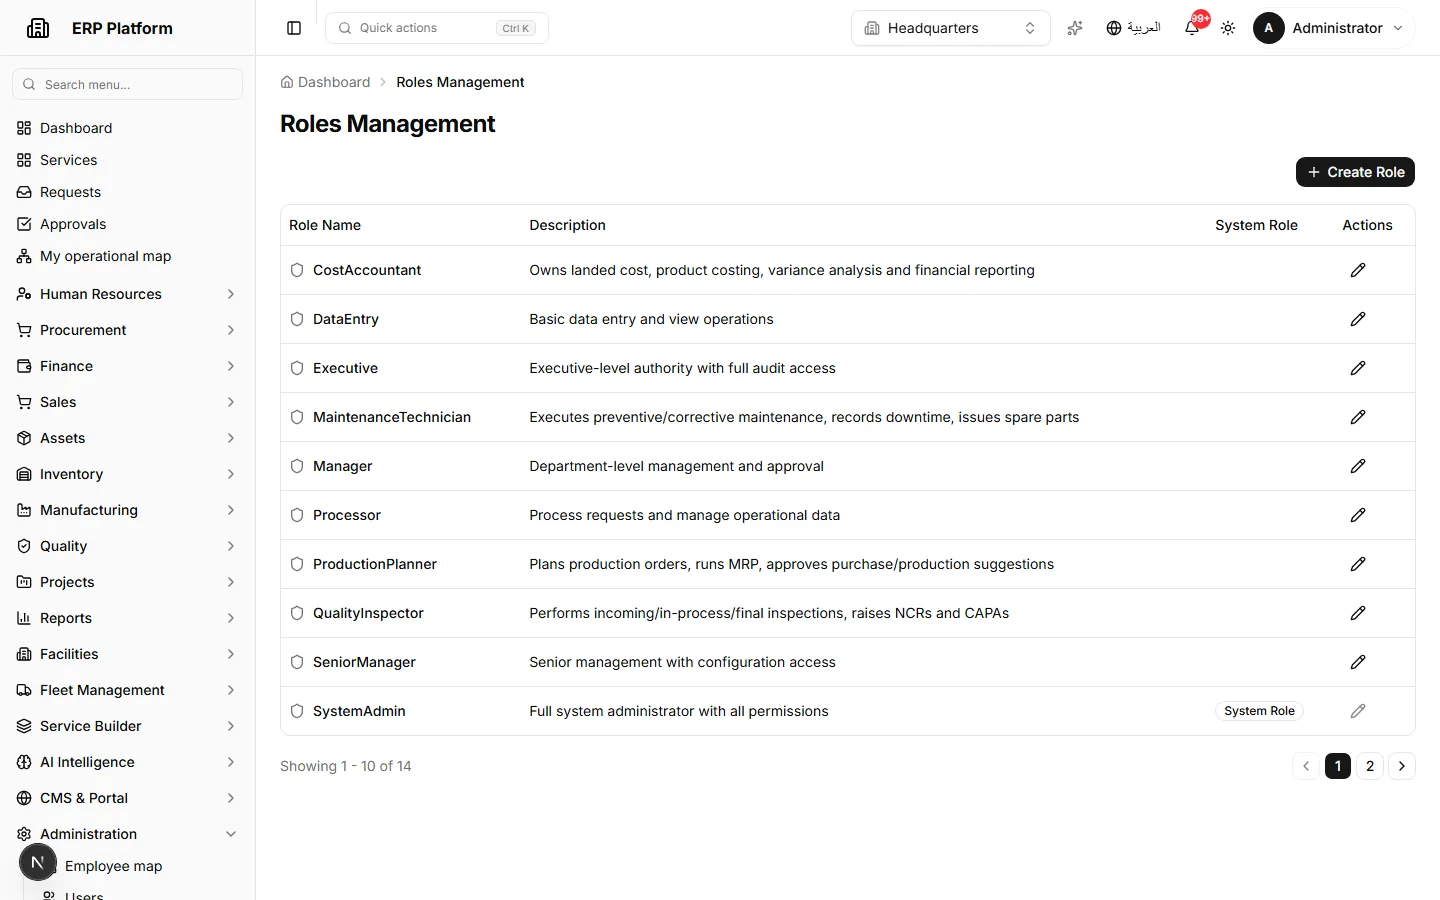Click the next page arrow
This screenshot has height=900, width=1440.
[1402, 766]
